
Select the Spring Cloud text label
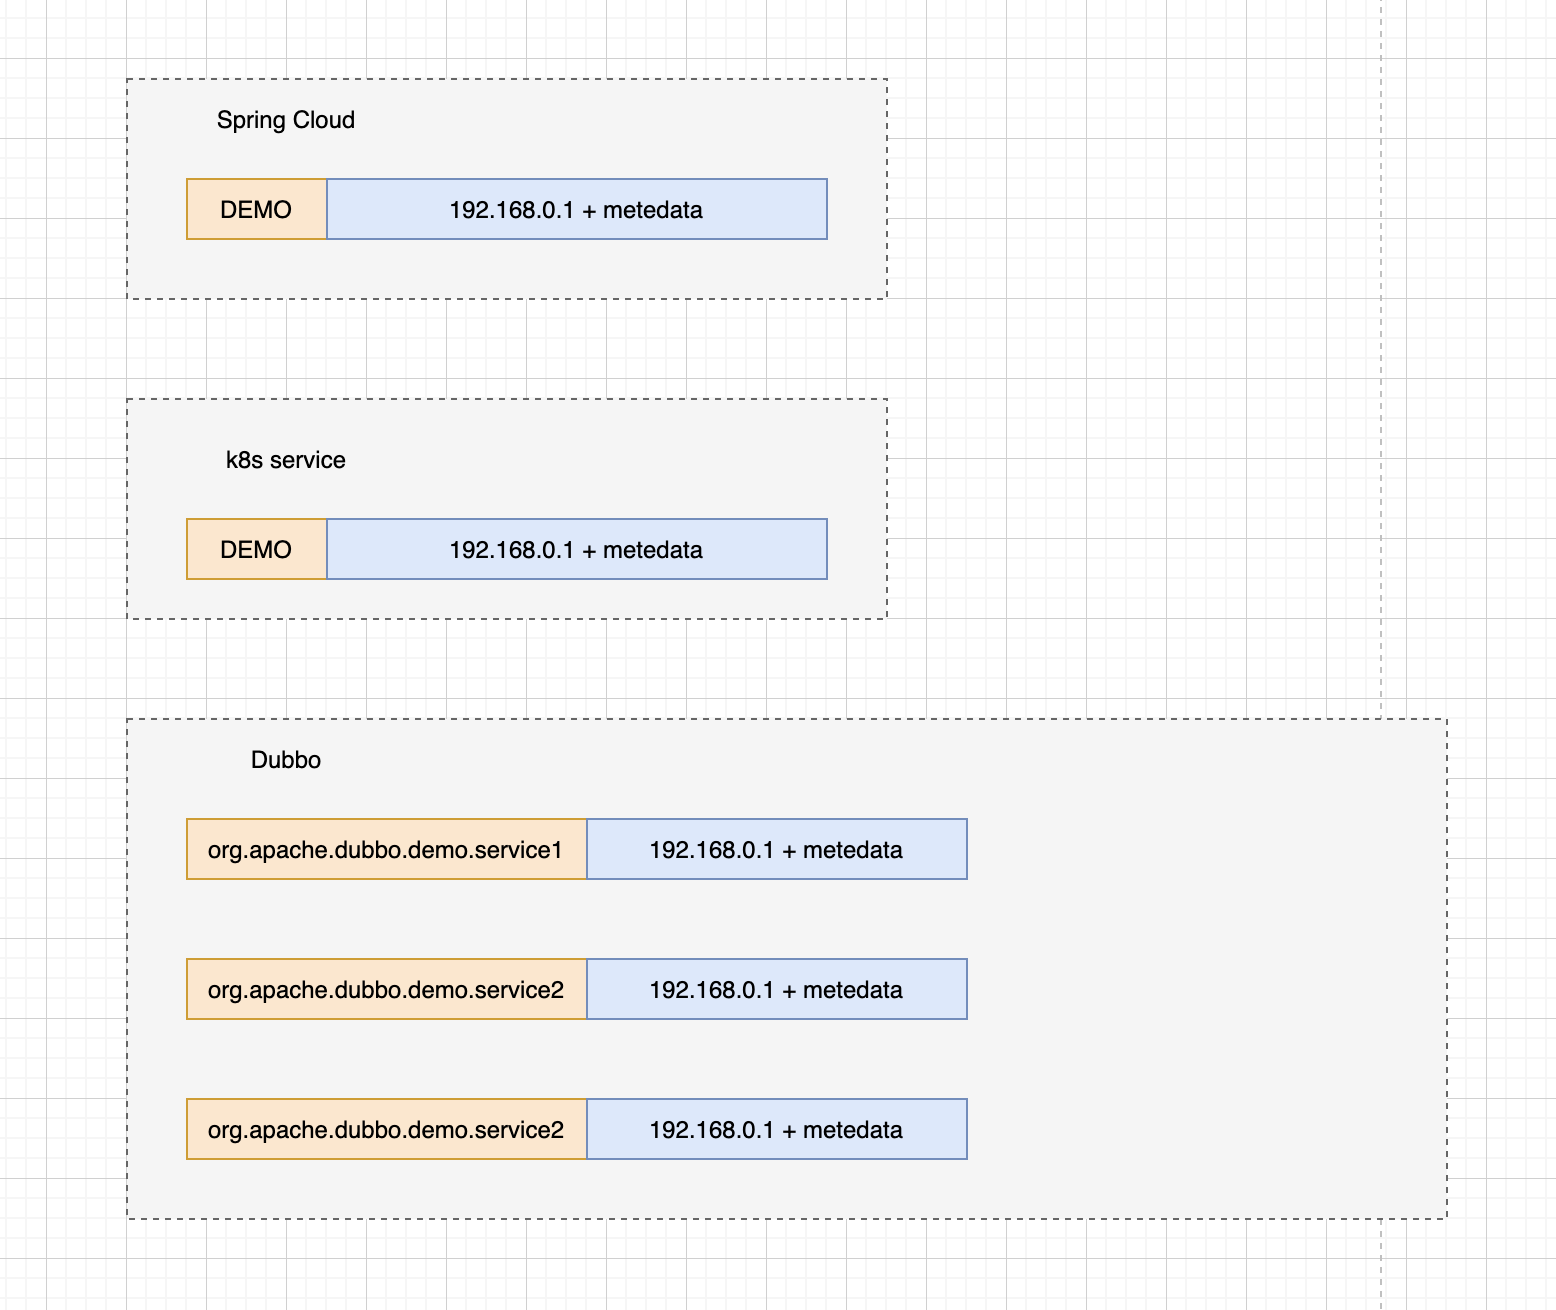[286, 120]
